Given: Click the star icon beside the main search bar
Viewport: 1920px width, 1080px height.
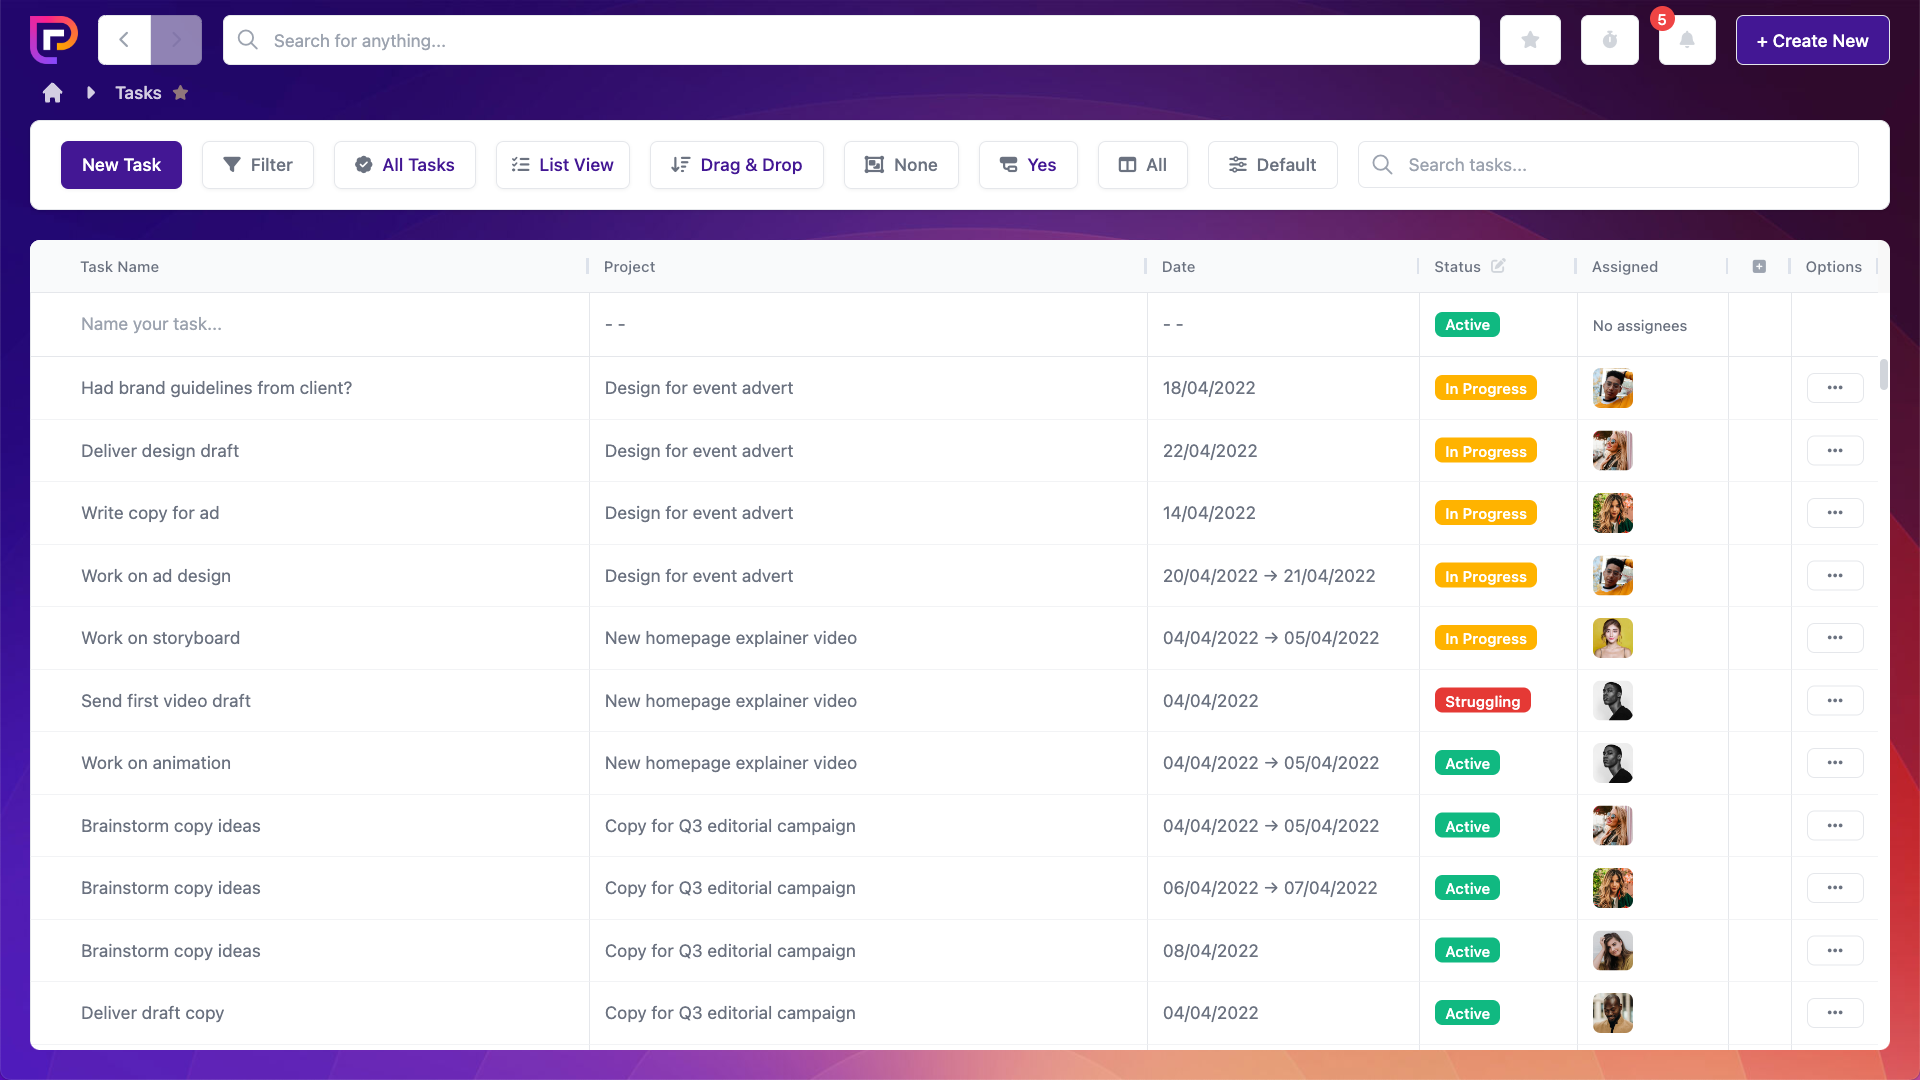Looking at the screenshot, I should [1530, 40].
